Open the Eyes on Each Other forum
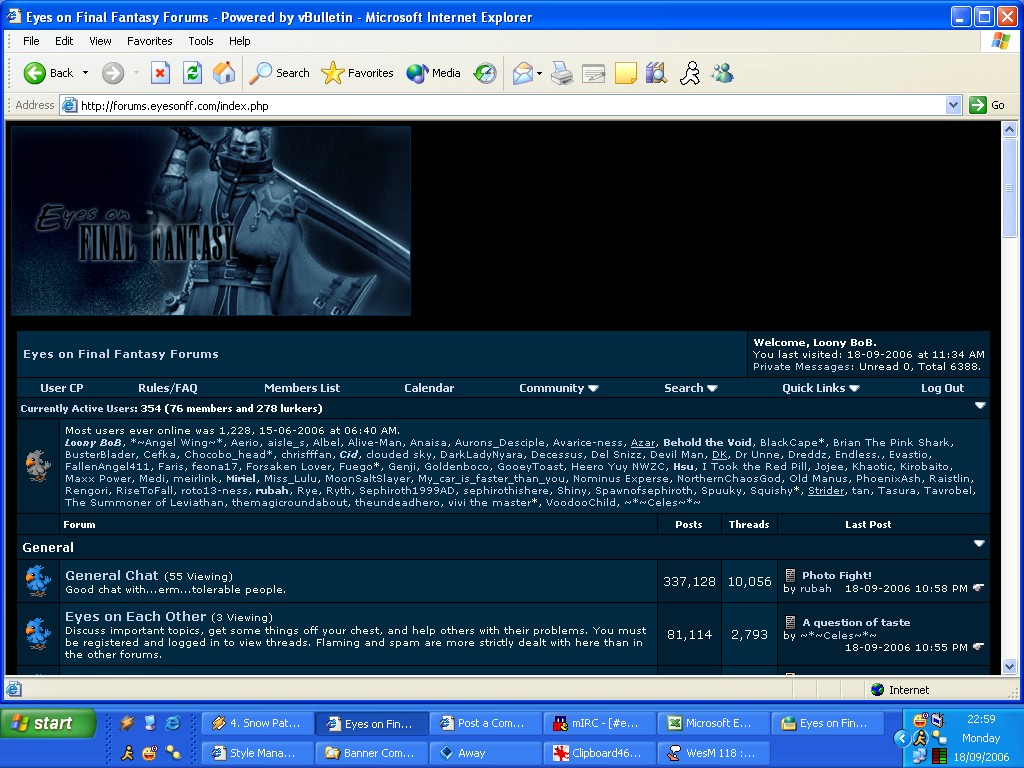 (x=136, y=616)
